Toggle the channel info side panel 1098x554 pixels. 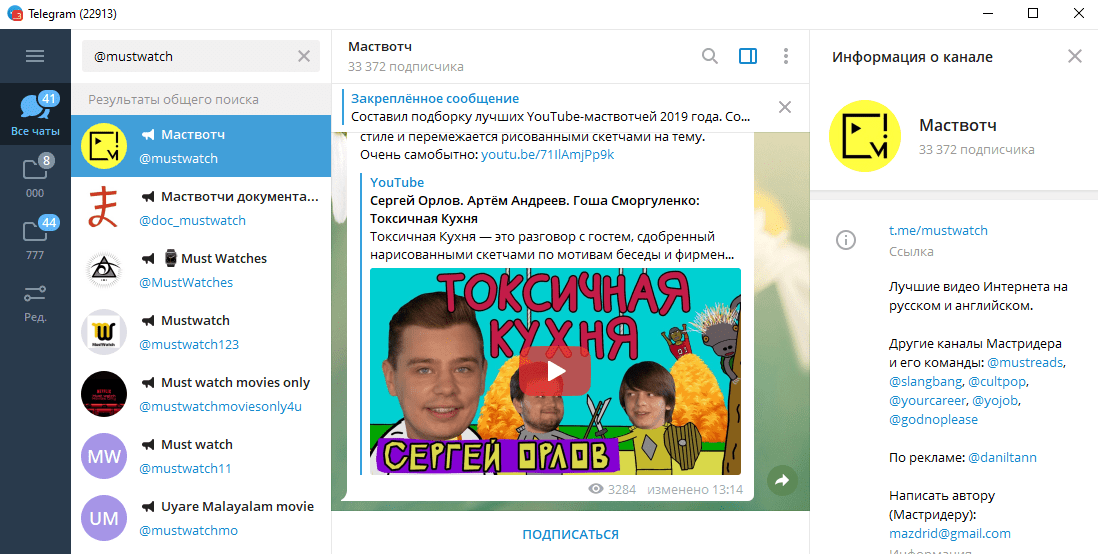[x=748, y=56]
